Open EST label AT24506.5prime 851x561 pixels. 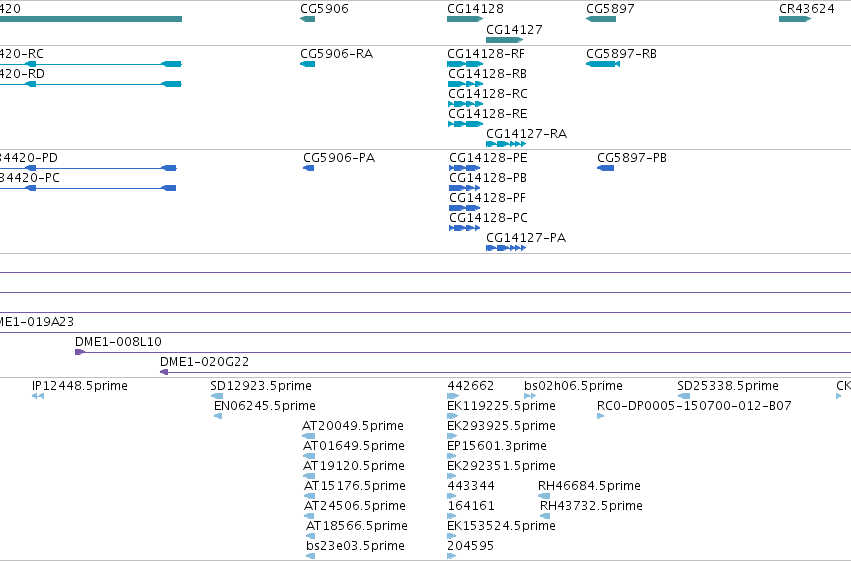(354, 506)
